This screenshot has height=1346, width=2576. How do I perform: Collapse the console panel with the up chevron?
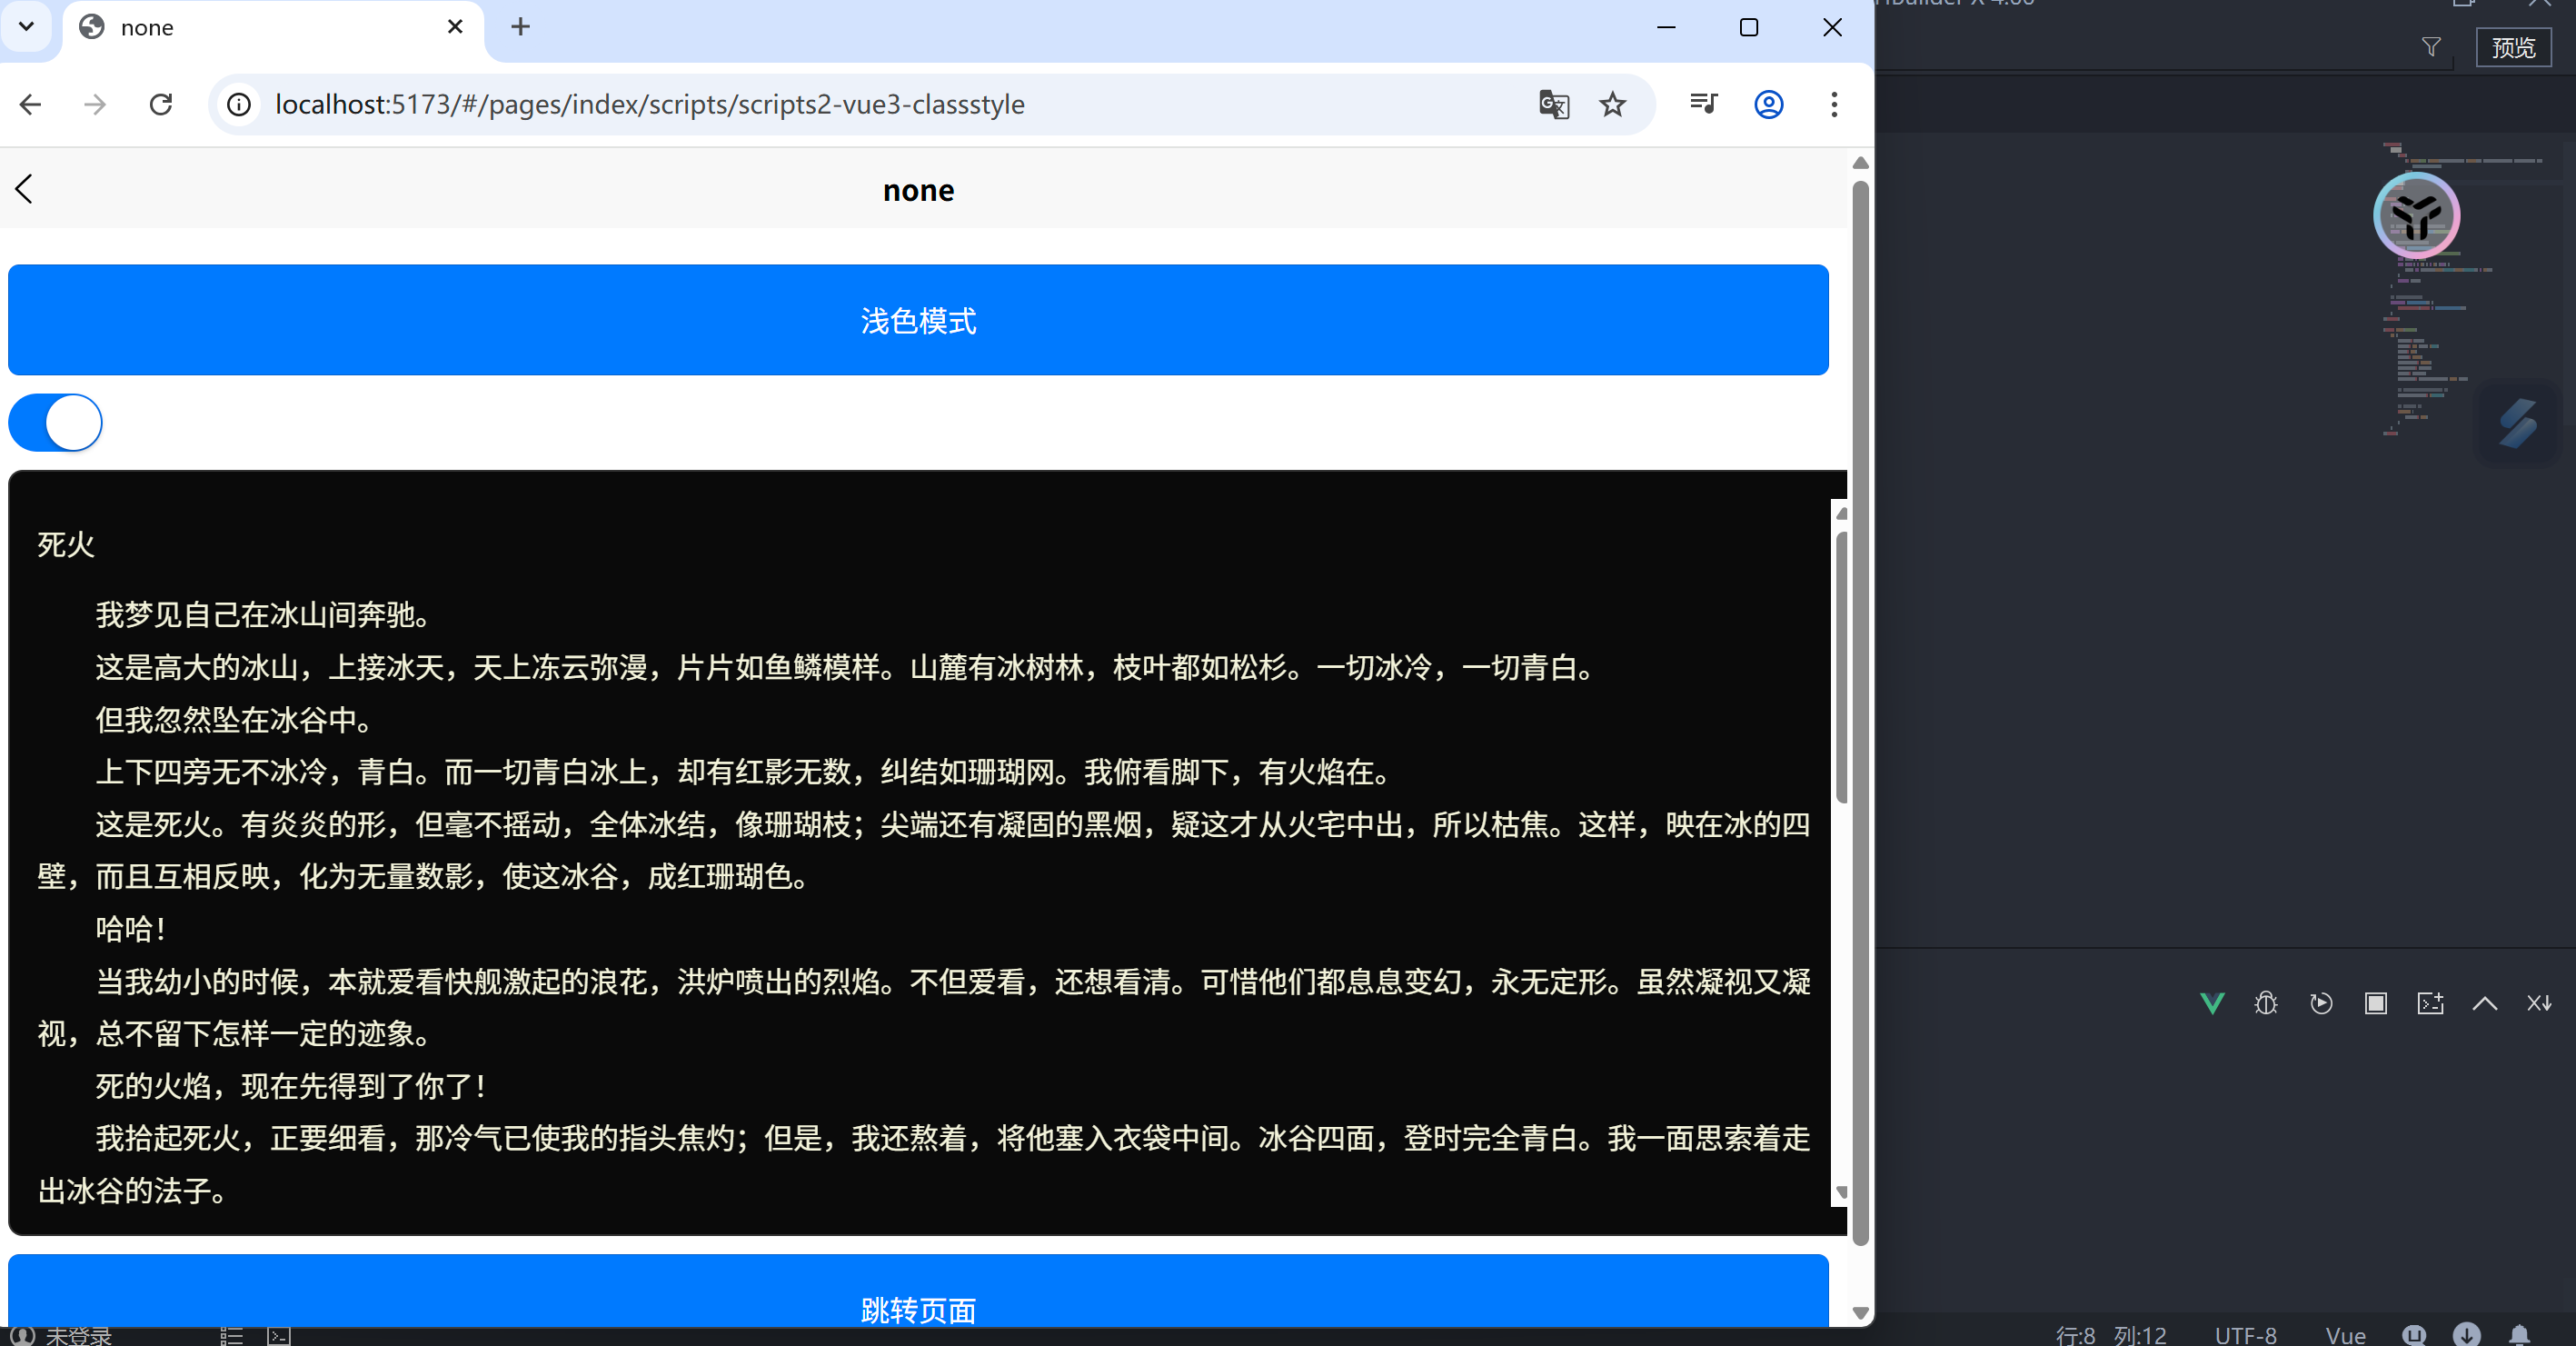coord(2484,1003)
